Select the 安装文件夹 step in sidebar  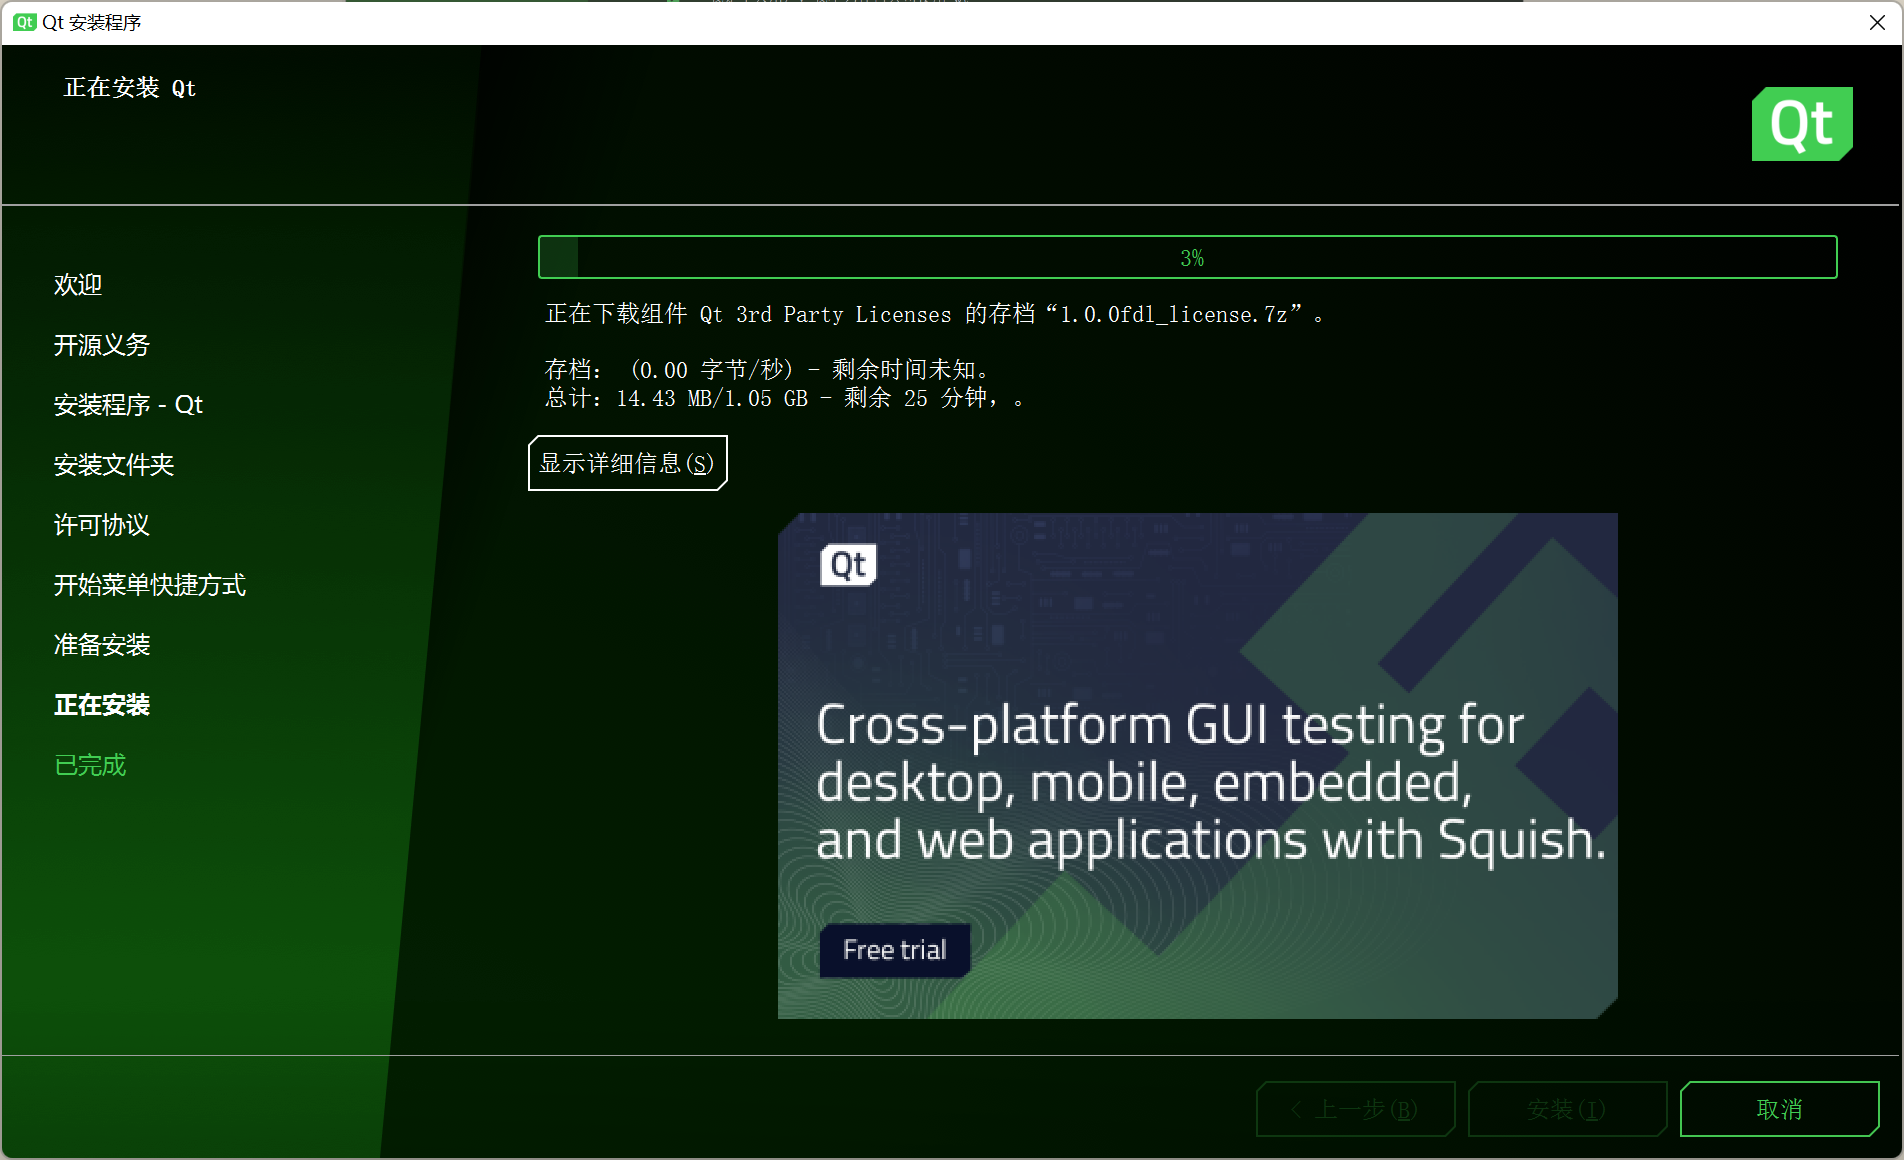point(114,465)
